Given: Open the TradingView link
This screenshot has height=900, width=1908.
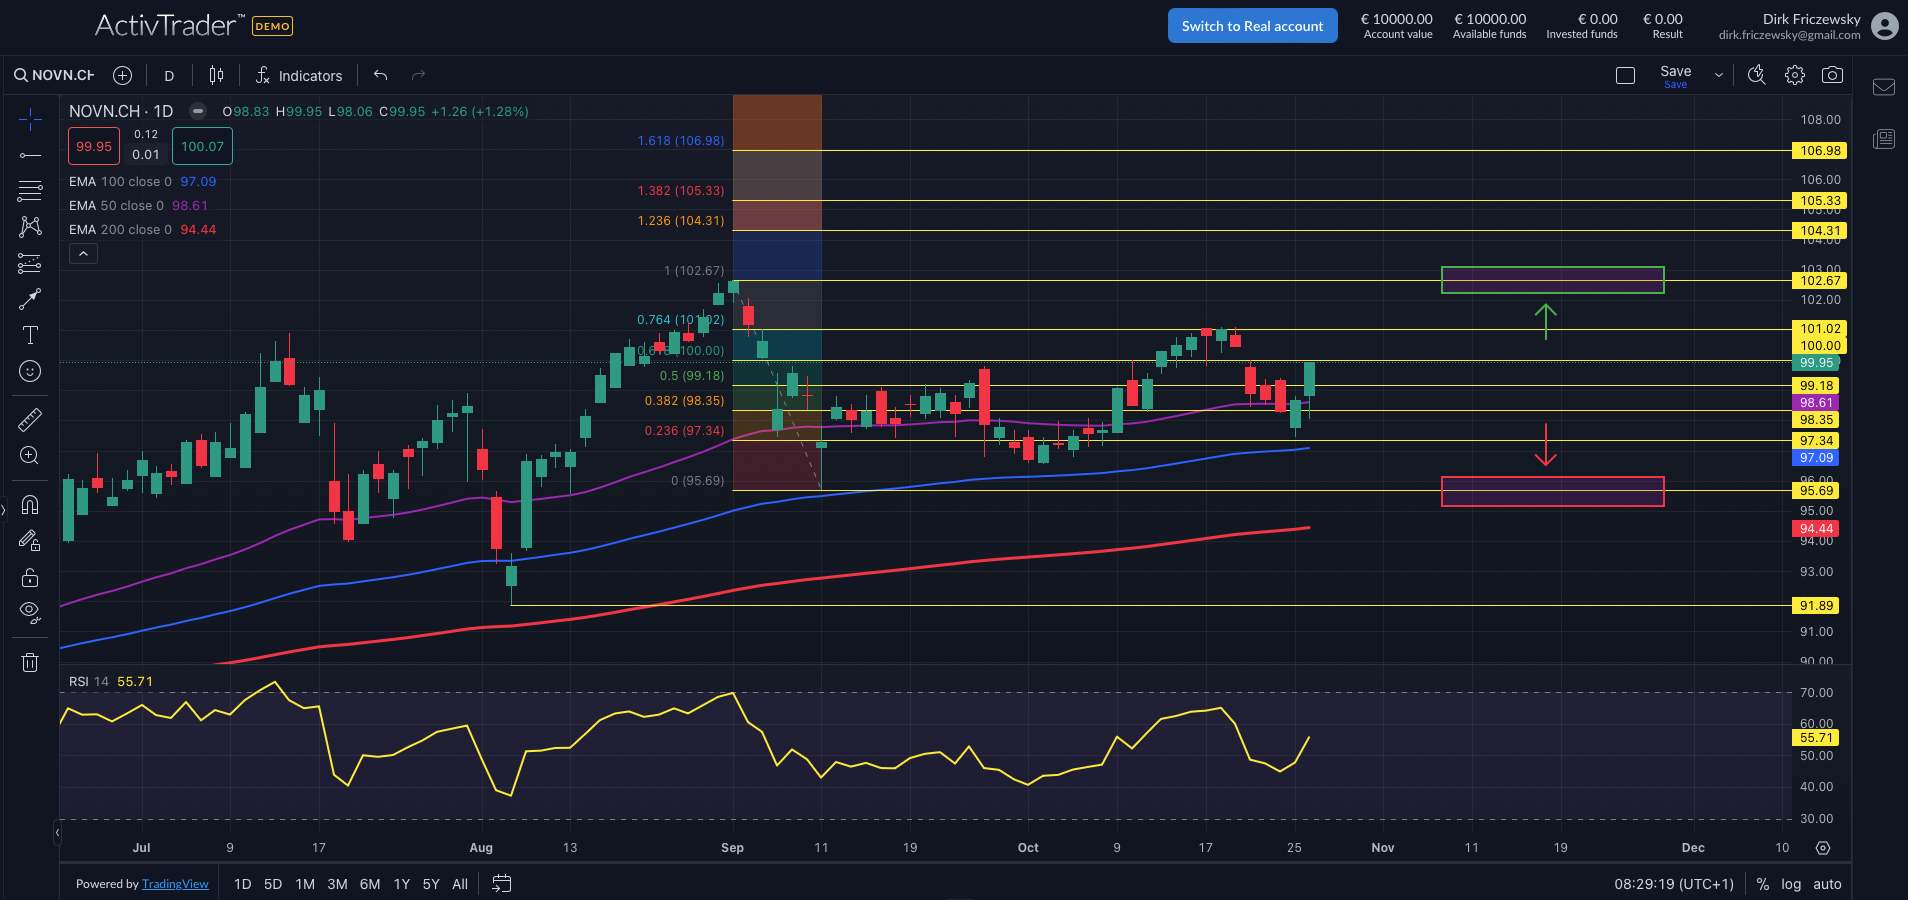Looking at the screenshot, I should (175, 884).
